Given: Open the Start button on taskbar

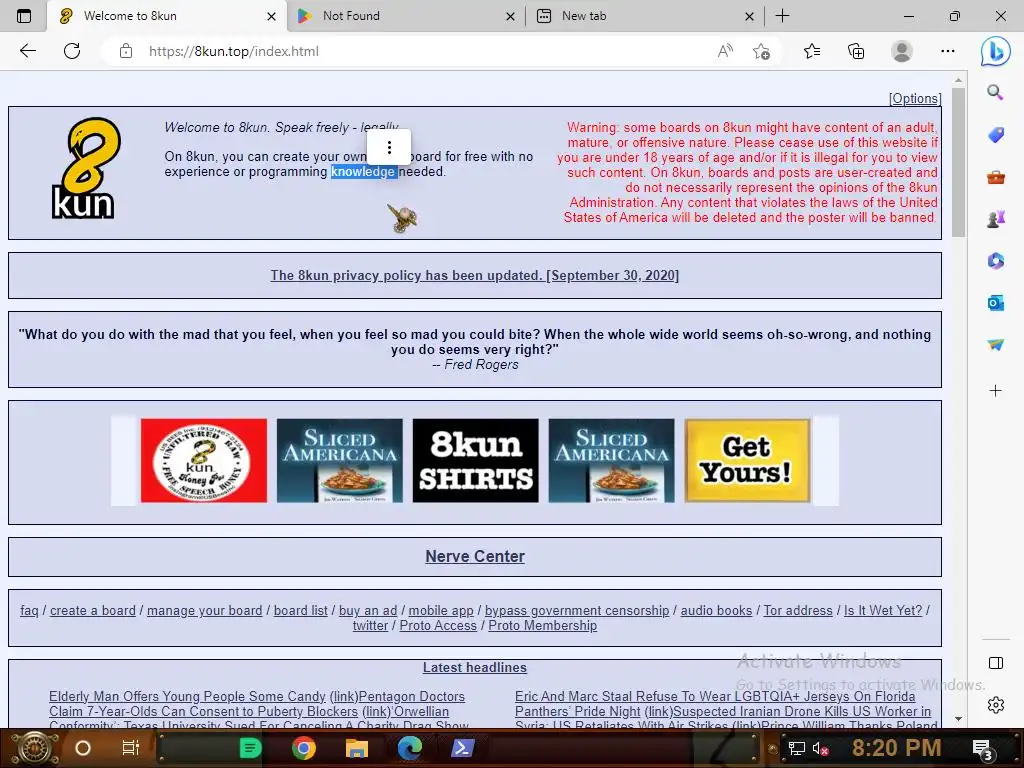Looking at the screenshot, I should pyautogui.click(x=33, y=748).
